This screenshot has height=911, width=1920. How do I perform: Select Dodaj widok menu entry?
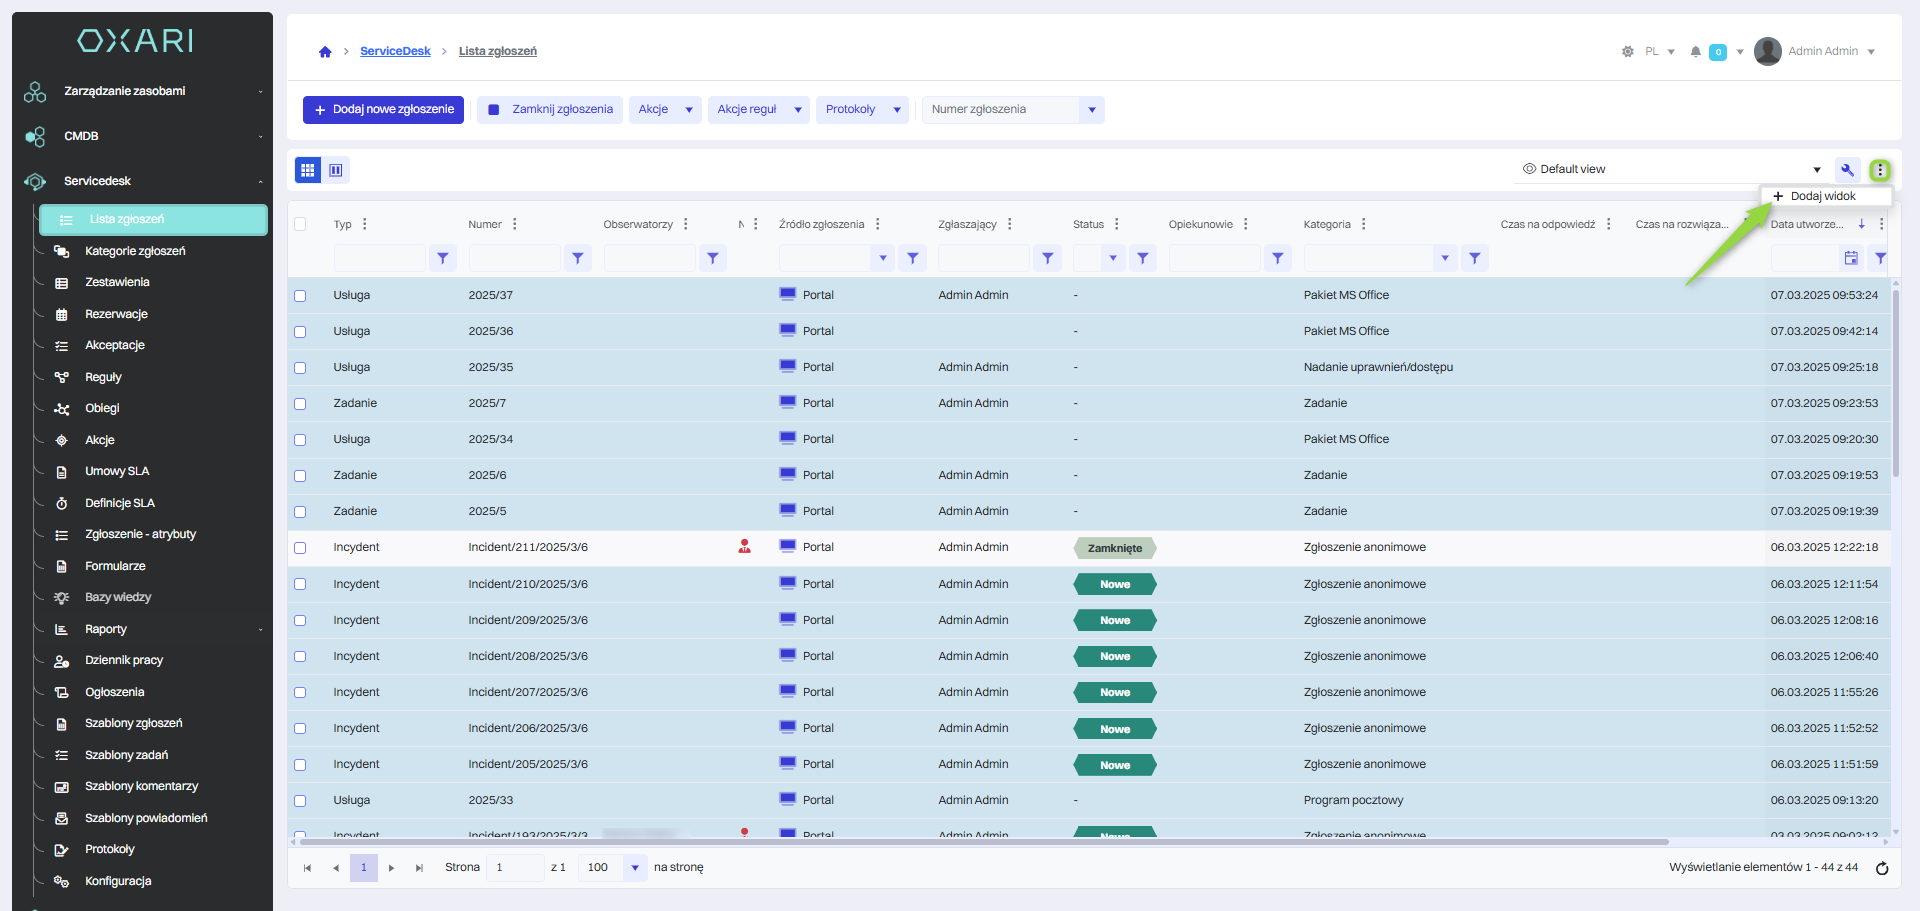(x=1822, y=196)
